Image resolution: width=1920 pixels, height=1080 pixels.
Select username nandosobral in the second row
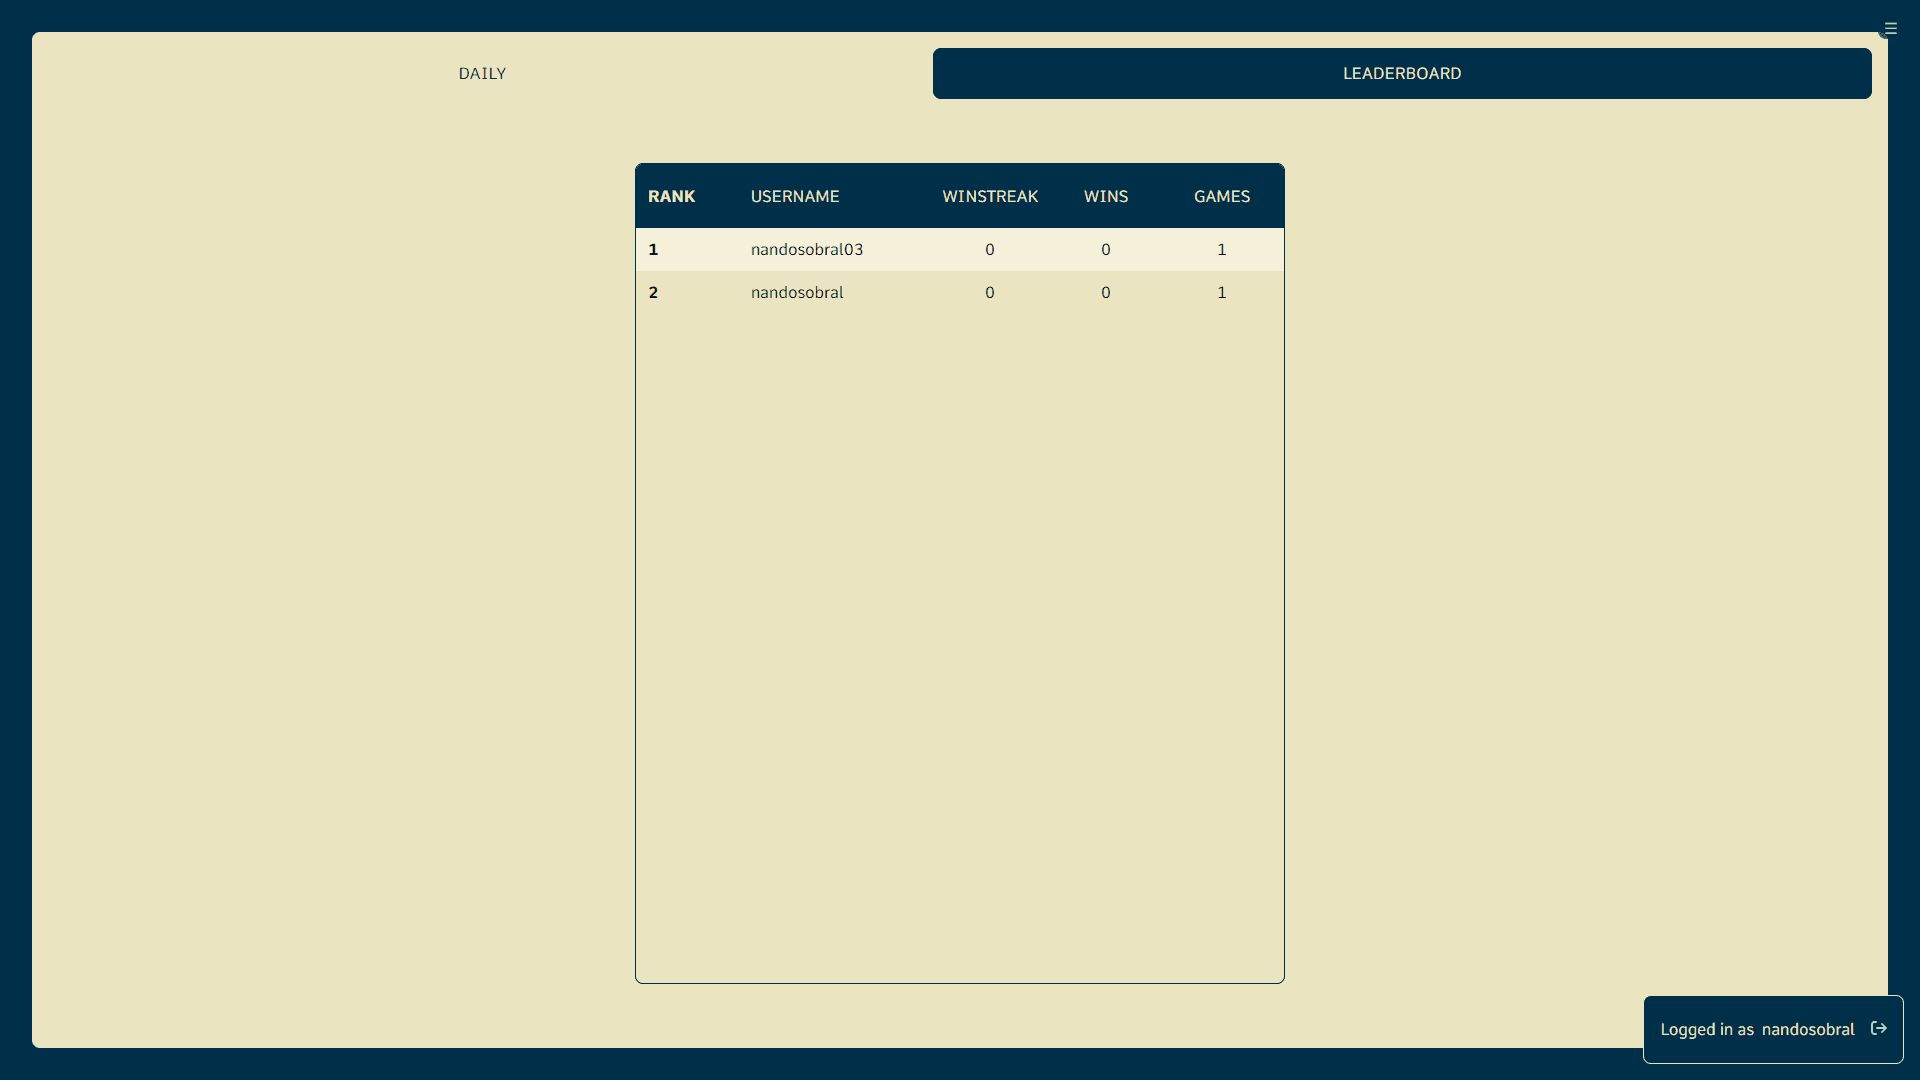pos(797,292)
